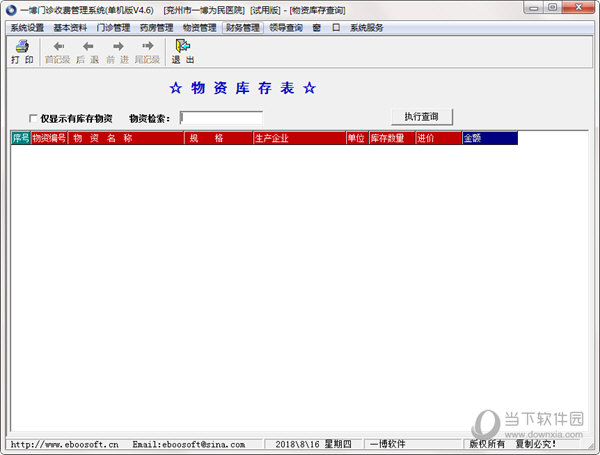Click the date 2018\8\16 in status bar
The height and width of the screenshot is (455, 600).
[x=297, y=444]
